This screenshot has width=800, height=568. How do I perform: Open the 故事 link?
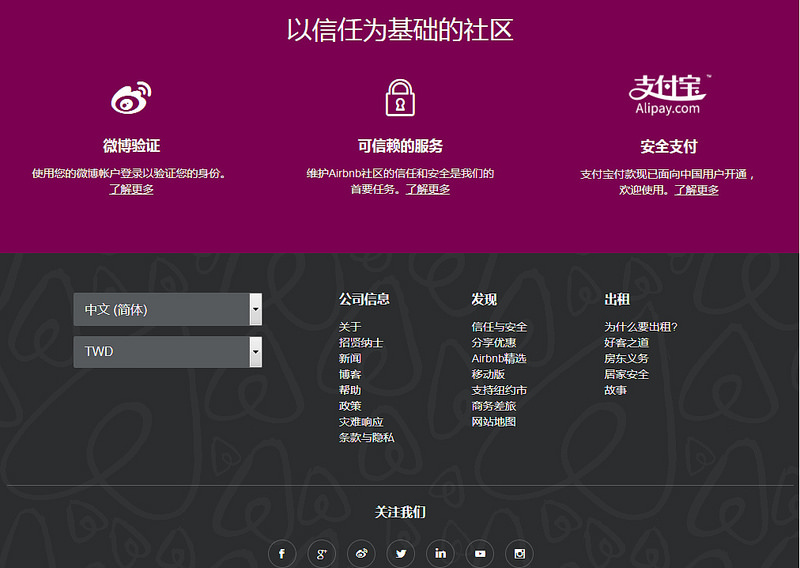615,390
